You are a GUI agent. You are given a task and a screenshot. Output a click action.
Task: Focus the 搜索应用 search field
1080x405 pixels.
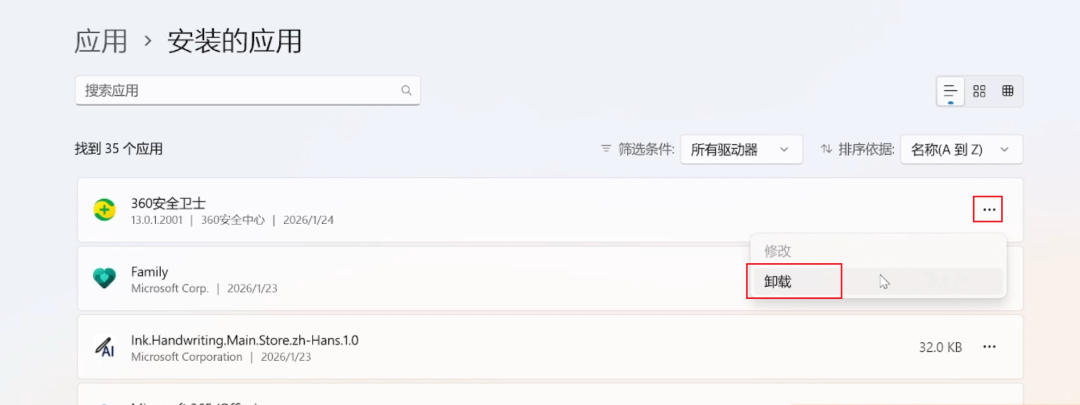click(x=247, y=90)
